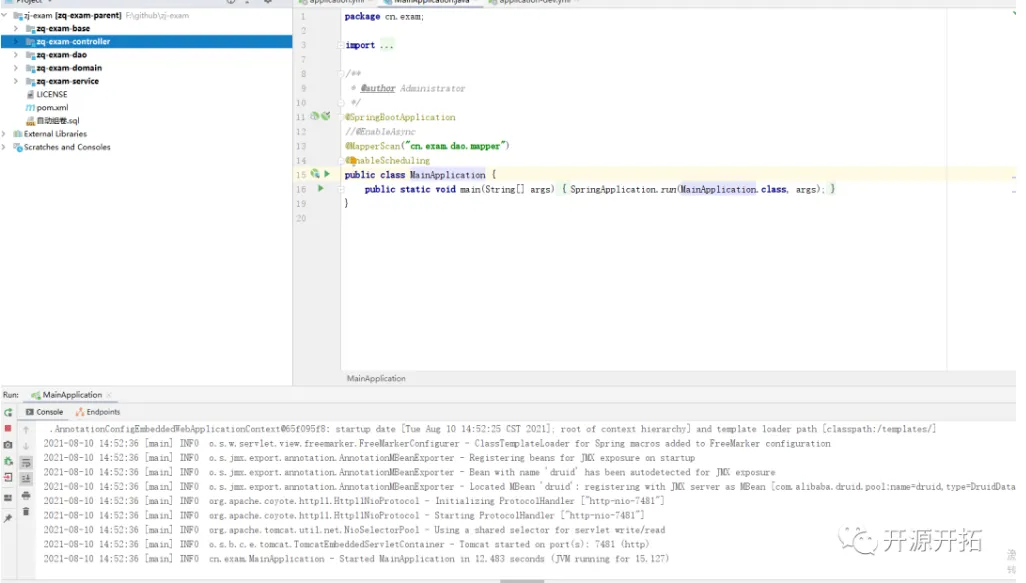1026x583 pixels.
Task: Close the MainApplication run tab
Action: (x=109, y=395)
